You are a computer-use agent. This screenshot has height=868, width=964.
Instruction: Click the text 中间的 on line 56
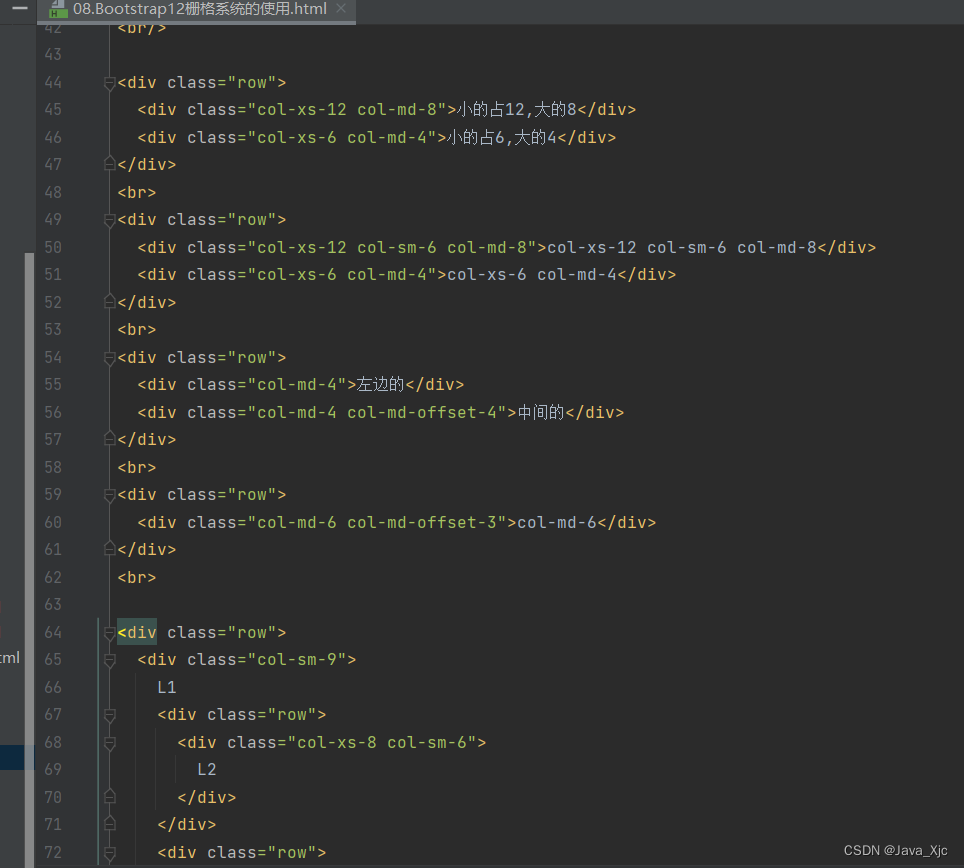click(x=541, y=412)
